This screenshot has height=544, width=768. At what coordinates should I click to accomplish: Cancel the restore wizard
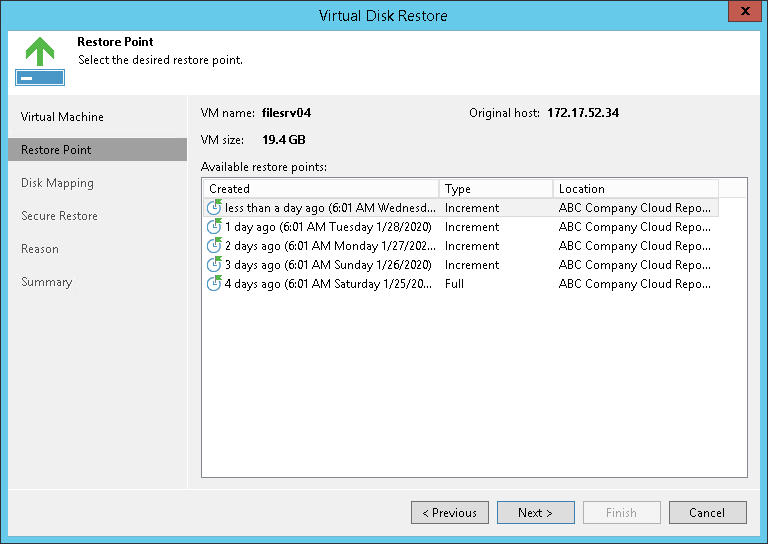pos(707,513)
